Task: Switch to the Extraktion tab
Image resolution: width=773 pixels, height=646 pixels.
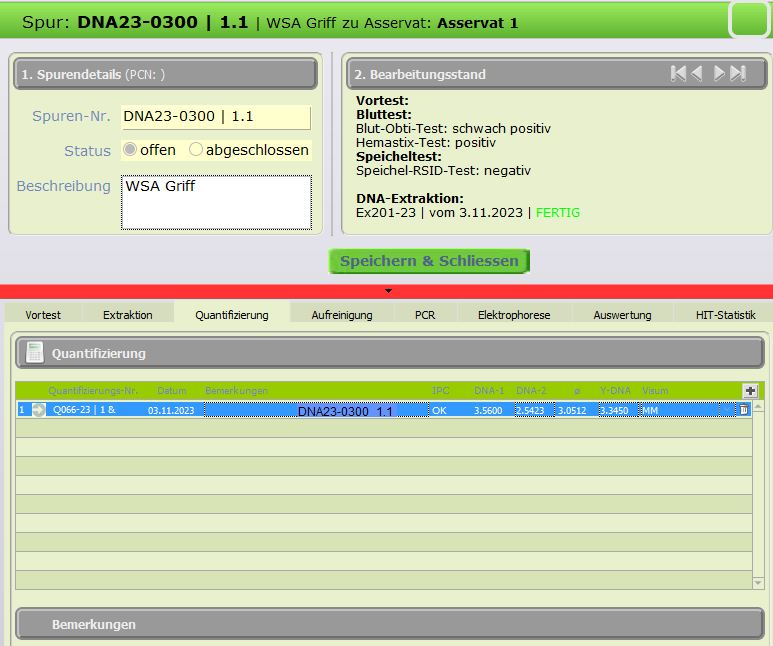Action: (128, 315)
